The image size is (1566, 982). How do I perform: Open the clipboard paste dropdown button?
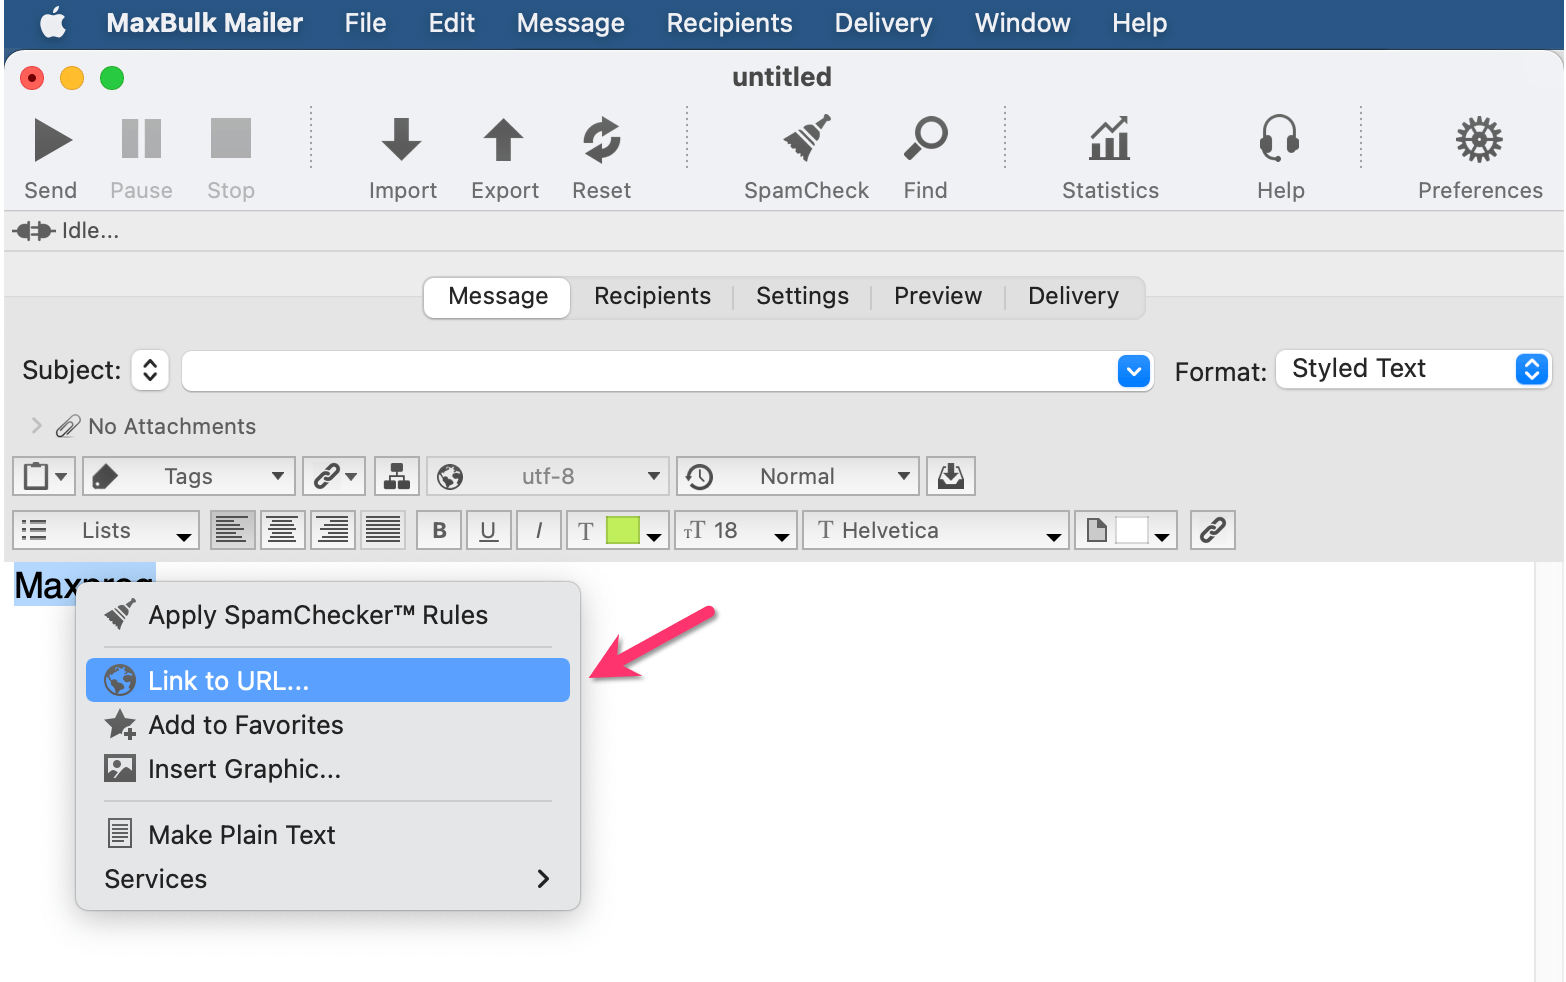coord(45,476)
